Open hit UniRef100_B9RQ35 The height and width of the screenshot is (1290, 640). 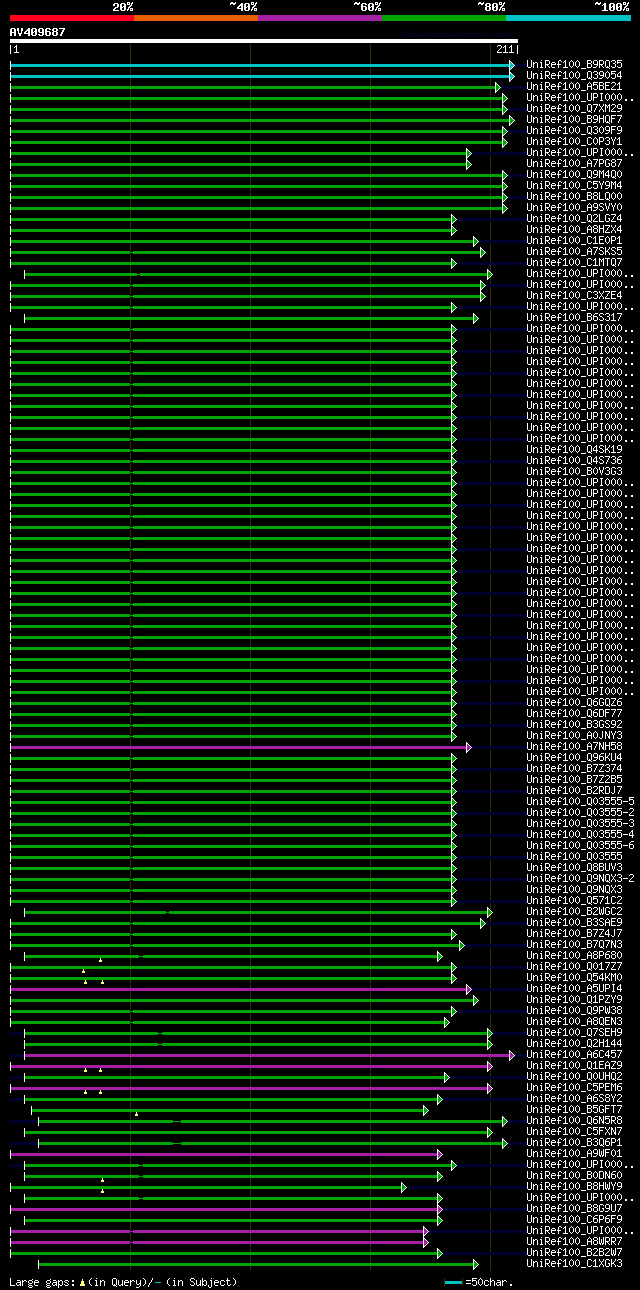pyautogui.click(x=574, y=64)
